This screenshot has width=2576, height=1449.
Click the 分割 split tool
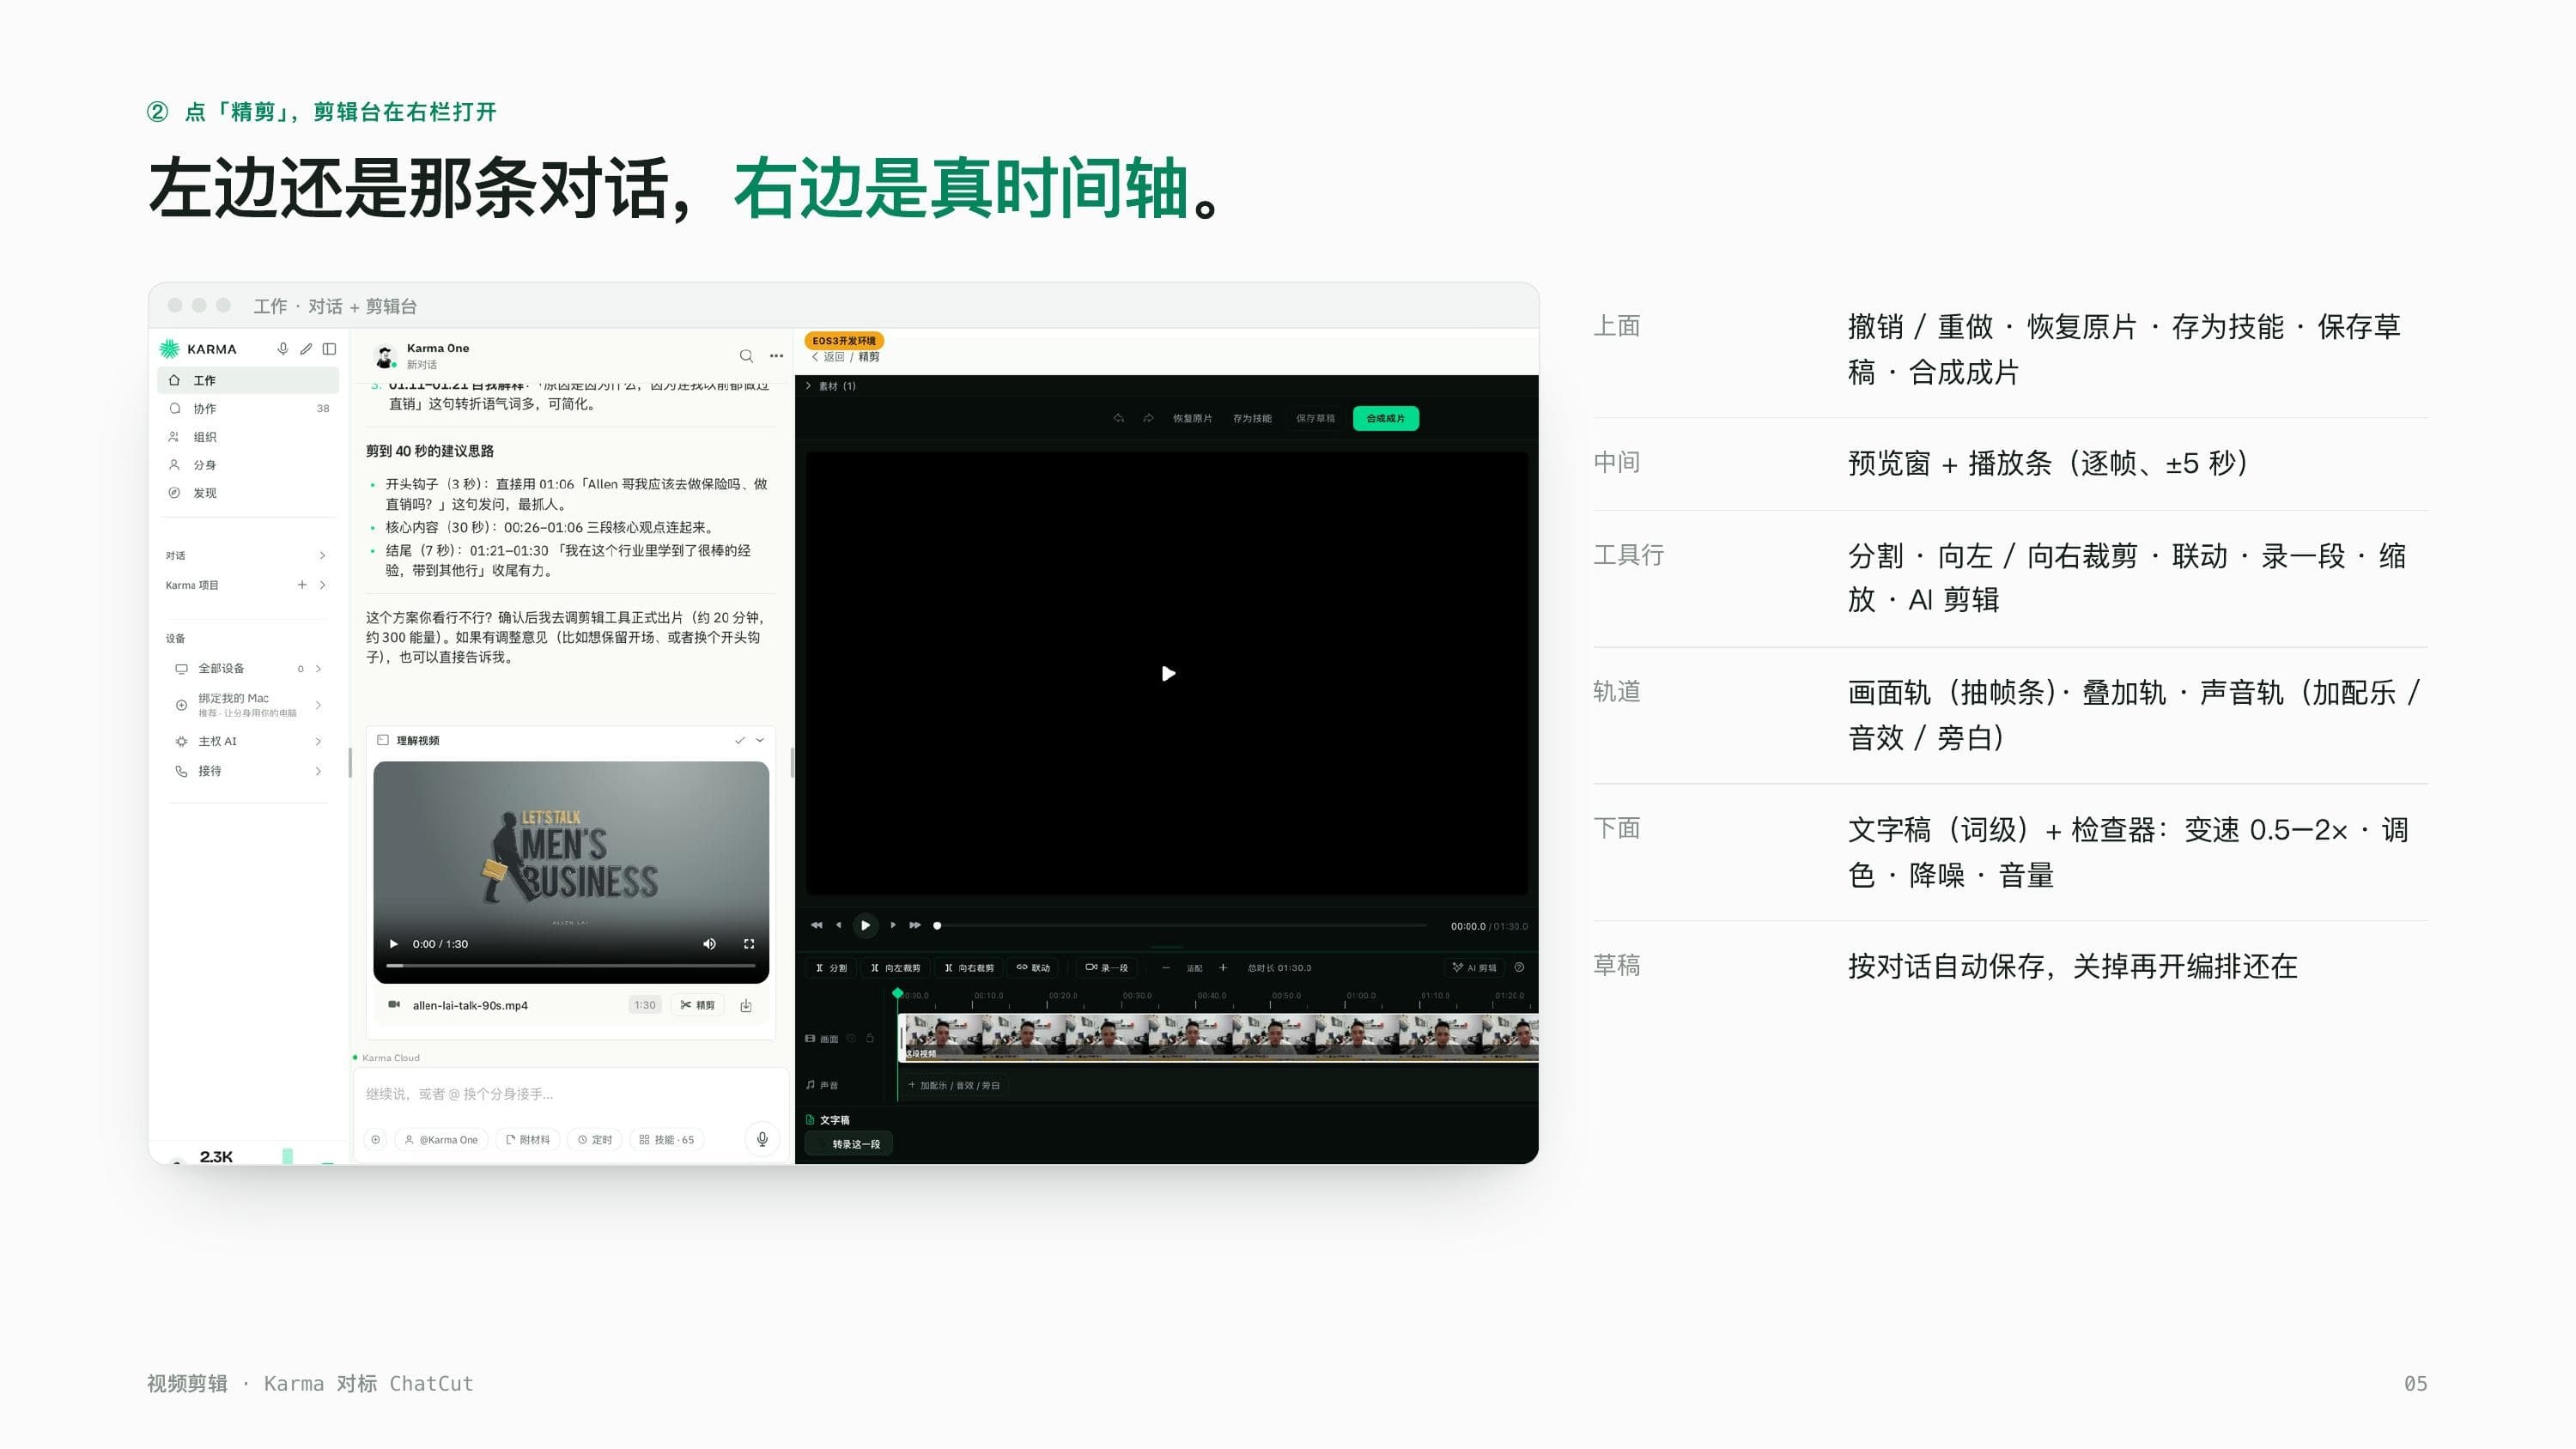point(831,967)
